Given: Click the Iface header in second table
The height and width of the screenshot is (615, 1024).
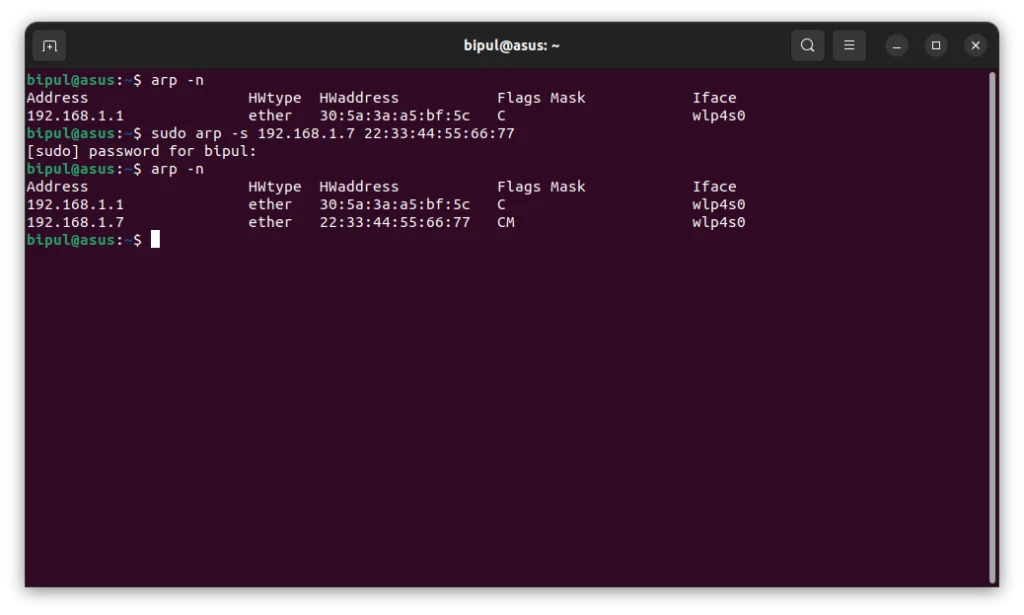Looking at the screenshot, I should (x=714, y=187).
